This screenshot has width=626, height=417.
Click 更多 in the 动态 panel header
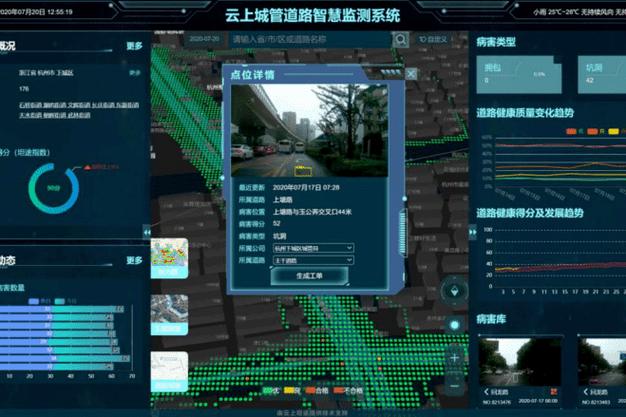click(x=135, y=260)
